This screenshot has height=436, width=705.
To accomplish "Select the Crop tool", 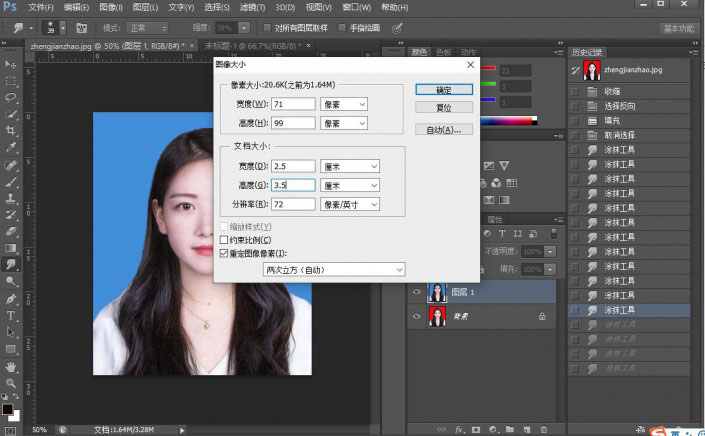I will click(11, 131).
